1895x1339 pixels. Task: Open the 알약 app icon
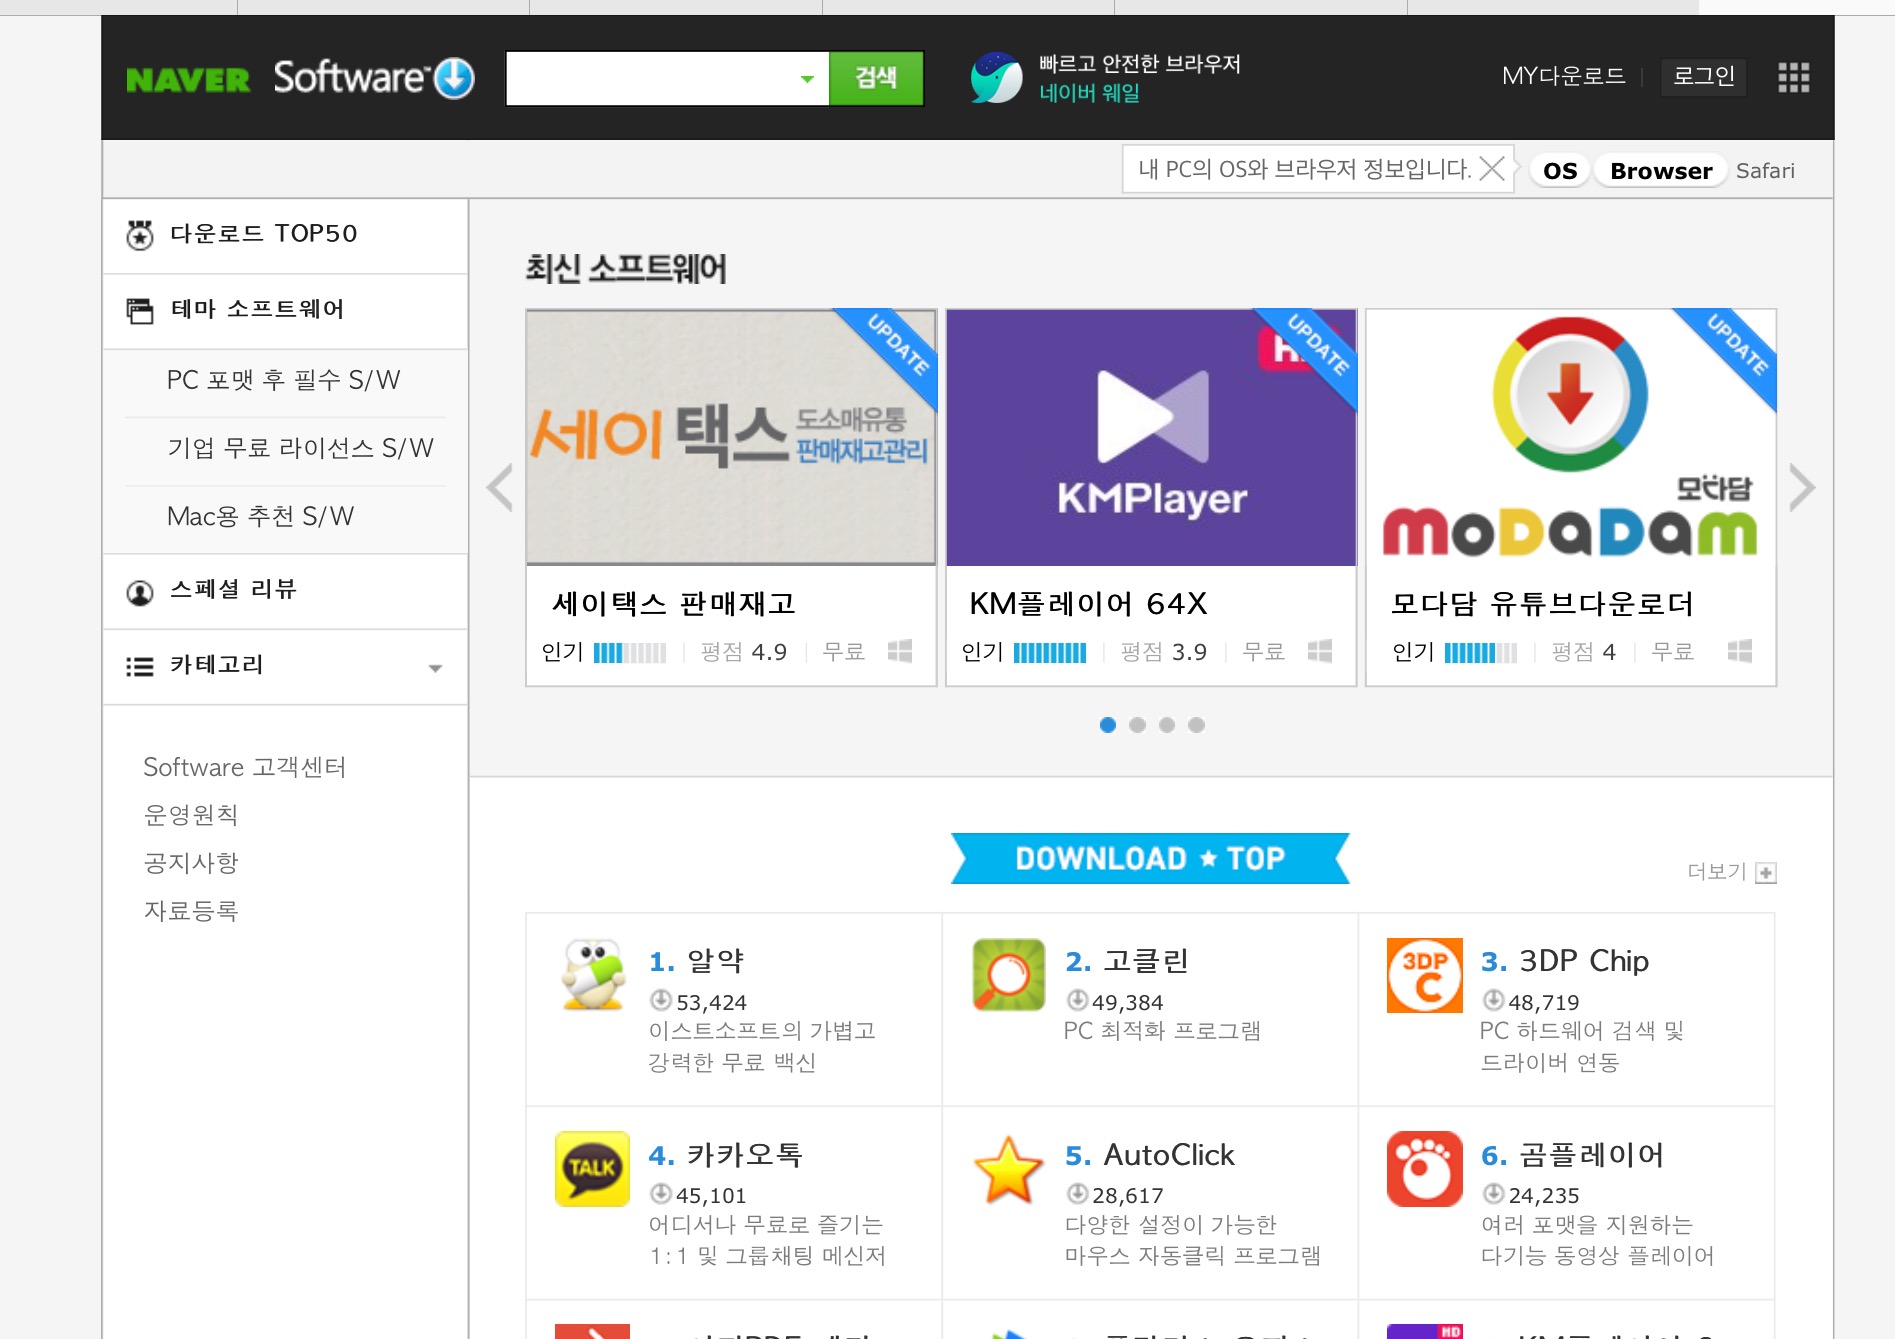(593, 975)
